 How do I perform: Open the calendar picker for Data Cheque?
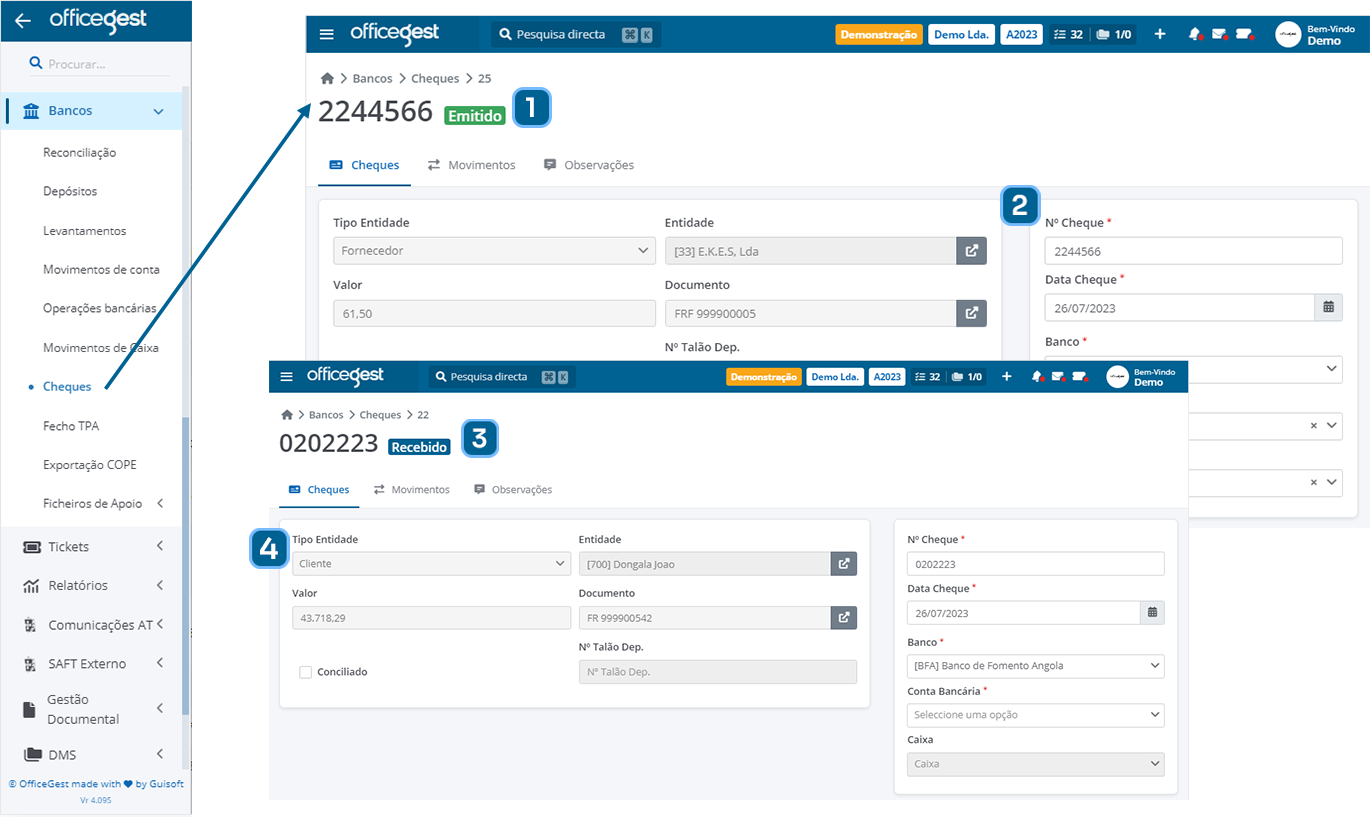pos(1152,612)
